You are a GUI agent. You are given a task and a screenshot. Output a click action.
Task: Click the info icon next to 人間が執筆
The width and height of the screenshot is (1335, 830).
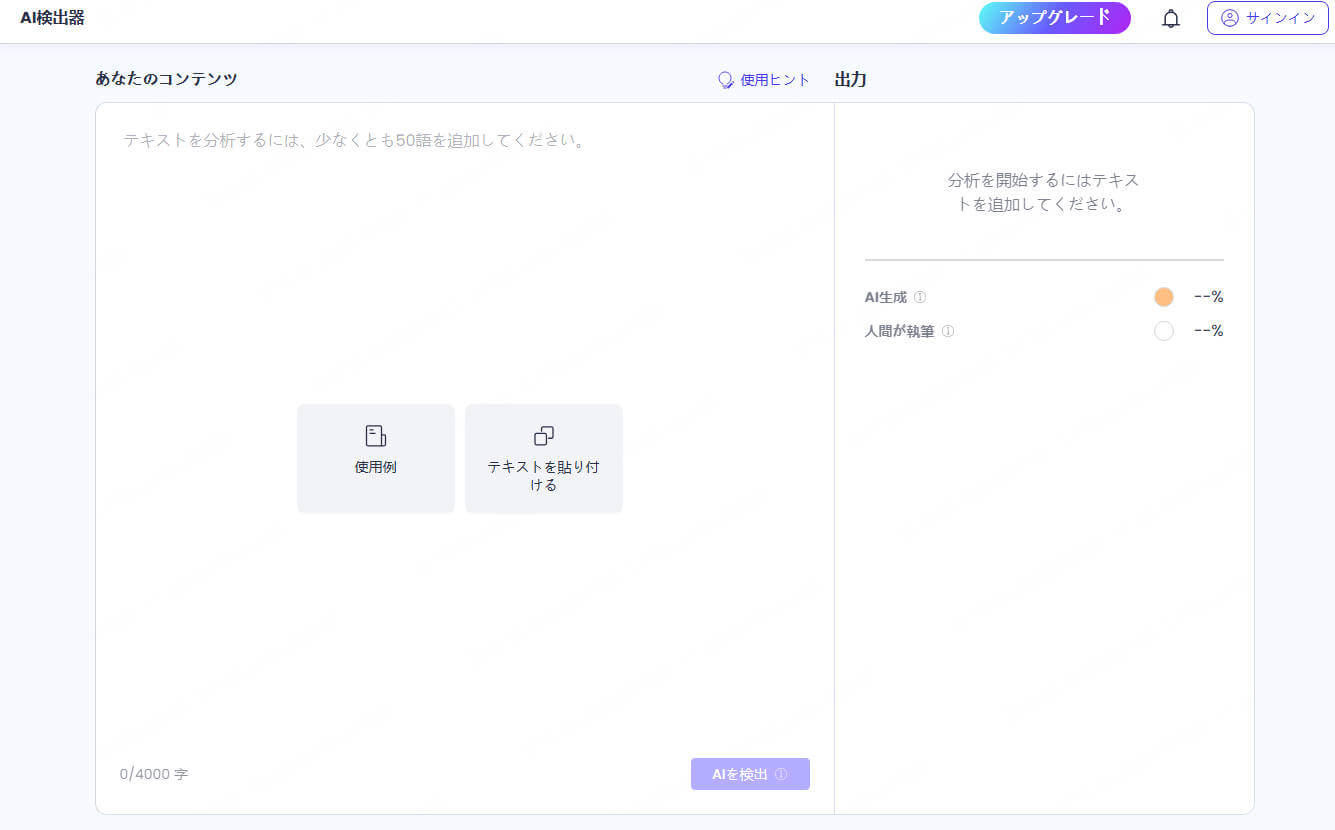[x=948, y=331]
